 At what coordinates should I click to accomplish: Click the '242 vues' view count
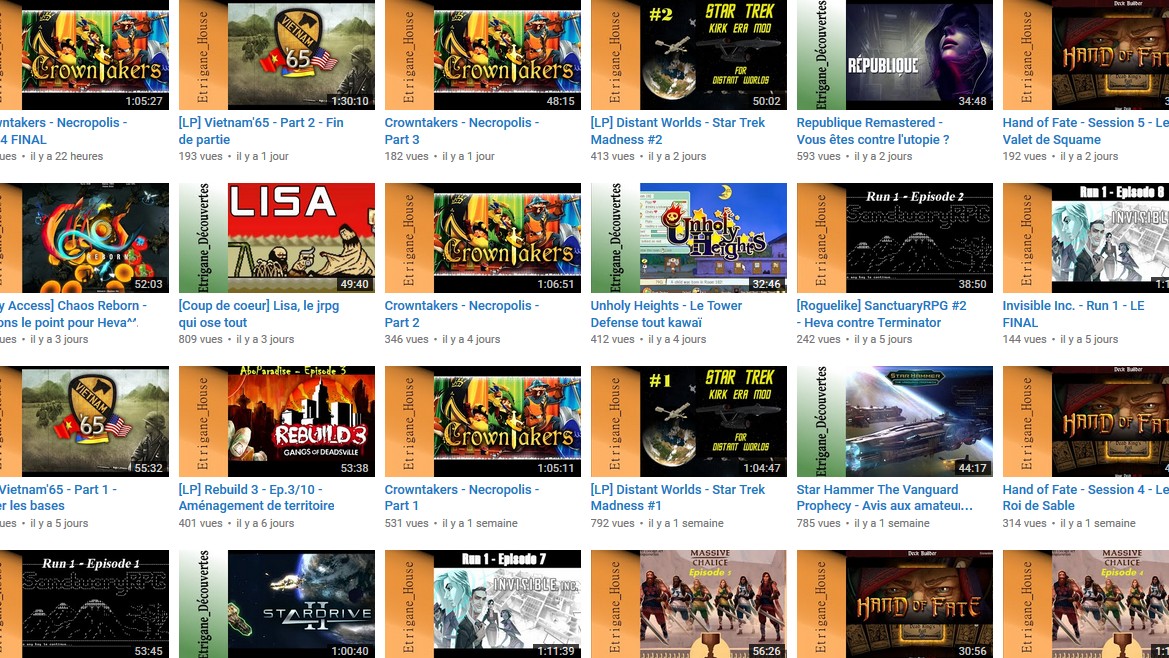(x=818, y=339)
